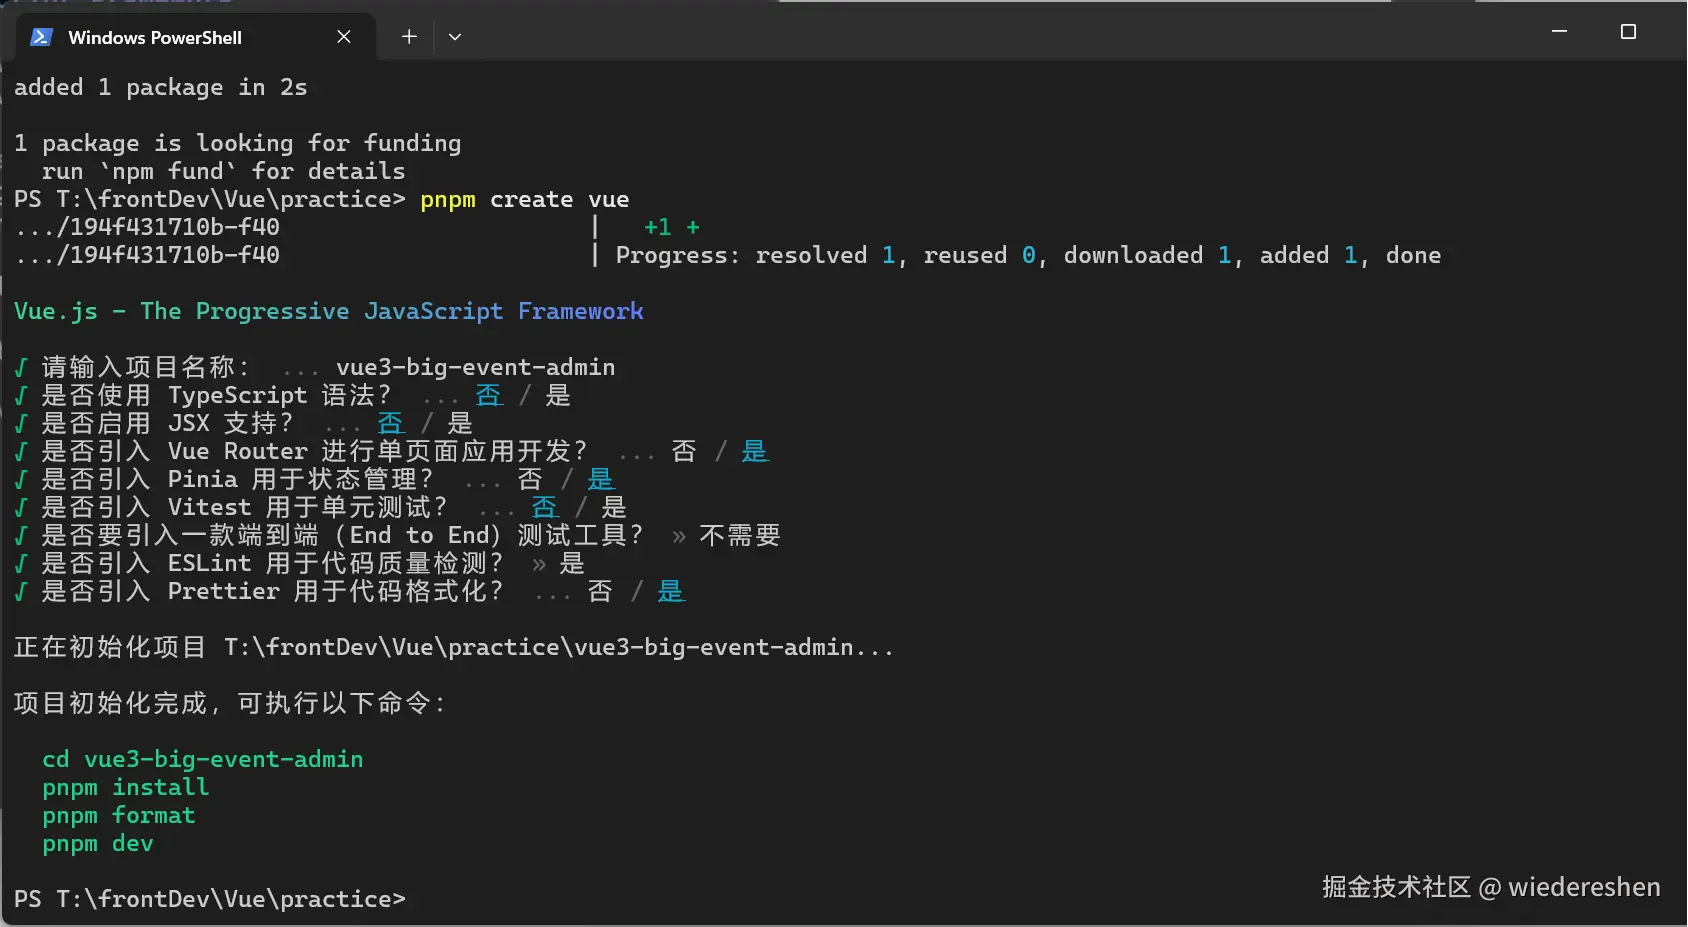Click the last empty PS prompt line
This screenshot has width=1688, height=927.
tap(210, 900)
